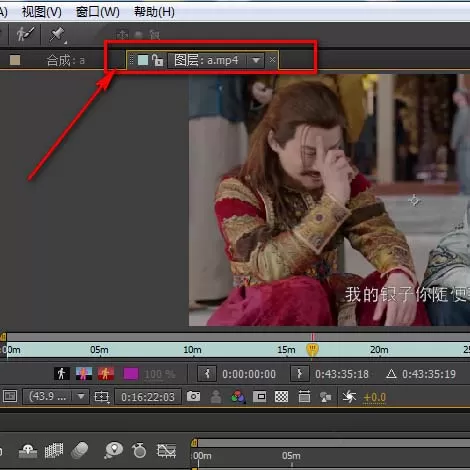470x470 pixels.
Task: Open the 窗口(W) menu
Action: point(98,12)
